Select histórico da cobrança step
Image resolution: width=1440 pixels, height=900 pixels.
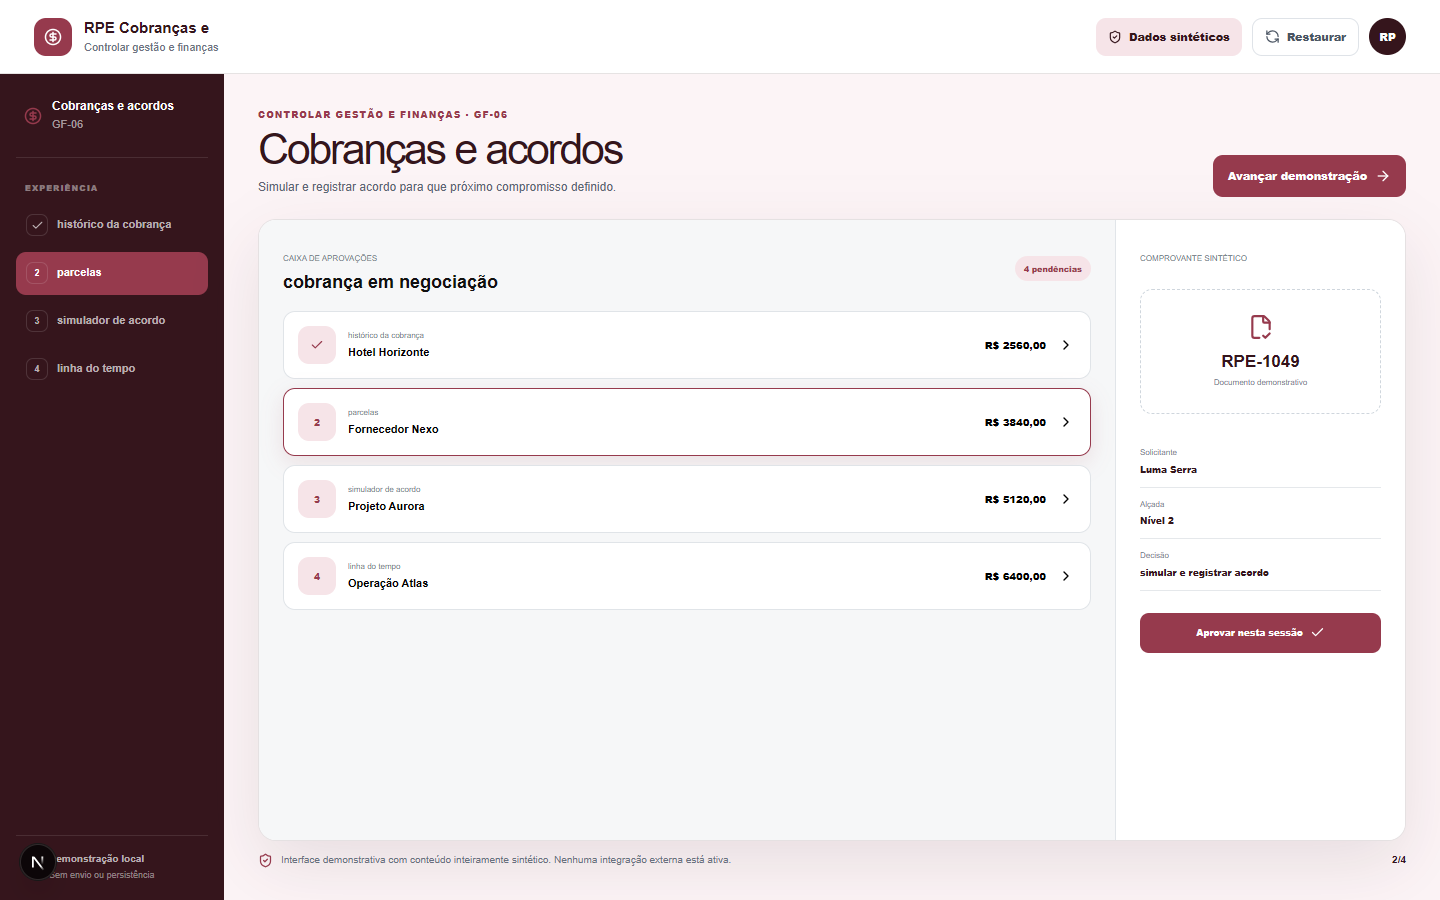click(112, 225)
